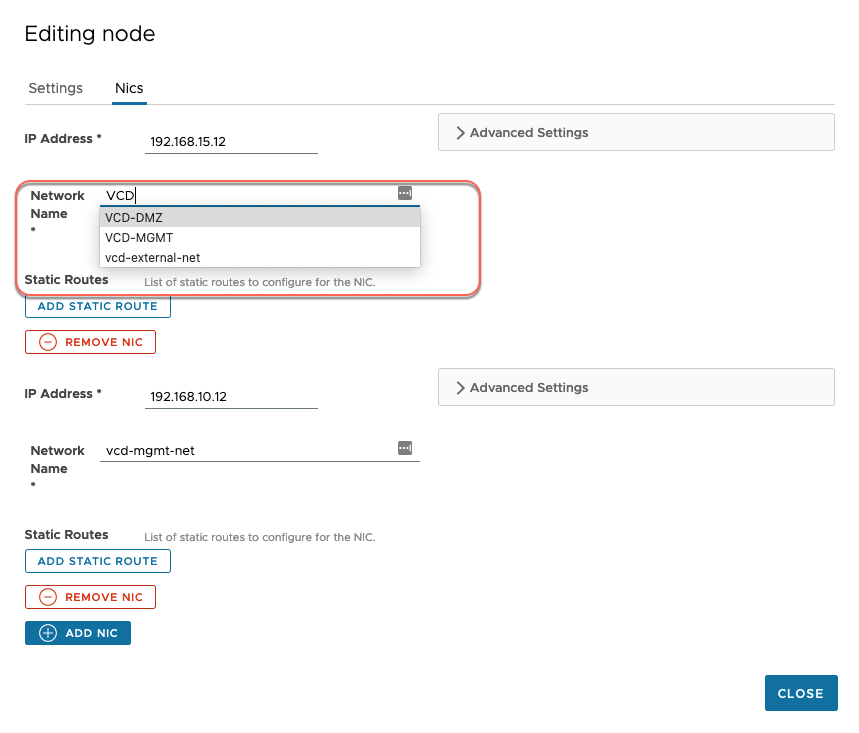859x733 pixels.
Task: Click the ellipsis icon beside VCD network field
Action: pyautogui.click(x=405, y=193)
